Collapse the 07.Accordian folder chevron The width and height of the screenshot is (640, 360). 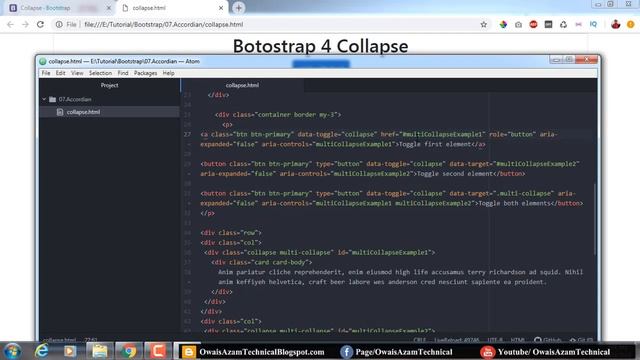coord(44,99)
